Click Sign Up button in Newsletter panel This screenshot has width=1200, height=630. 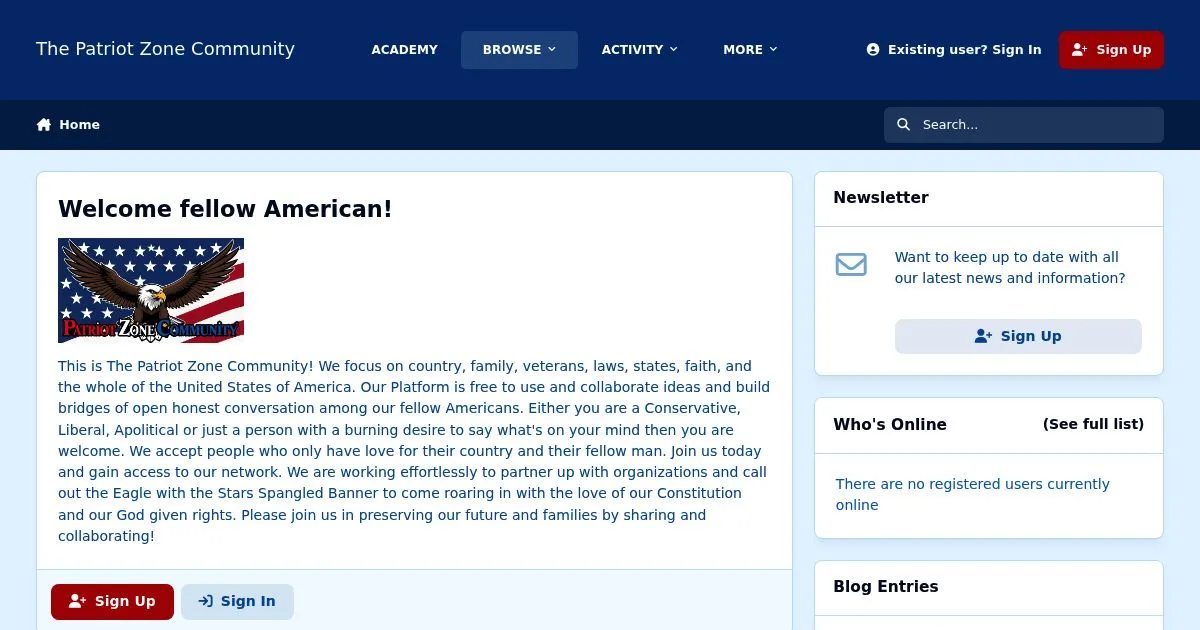click(1018, 336)
